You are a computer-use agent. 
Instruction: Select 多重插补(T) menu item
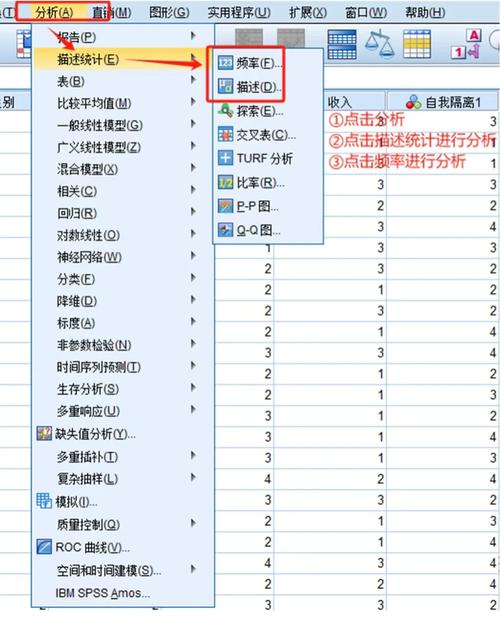tap(123, 457)
